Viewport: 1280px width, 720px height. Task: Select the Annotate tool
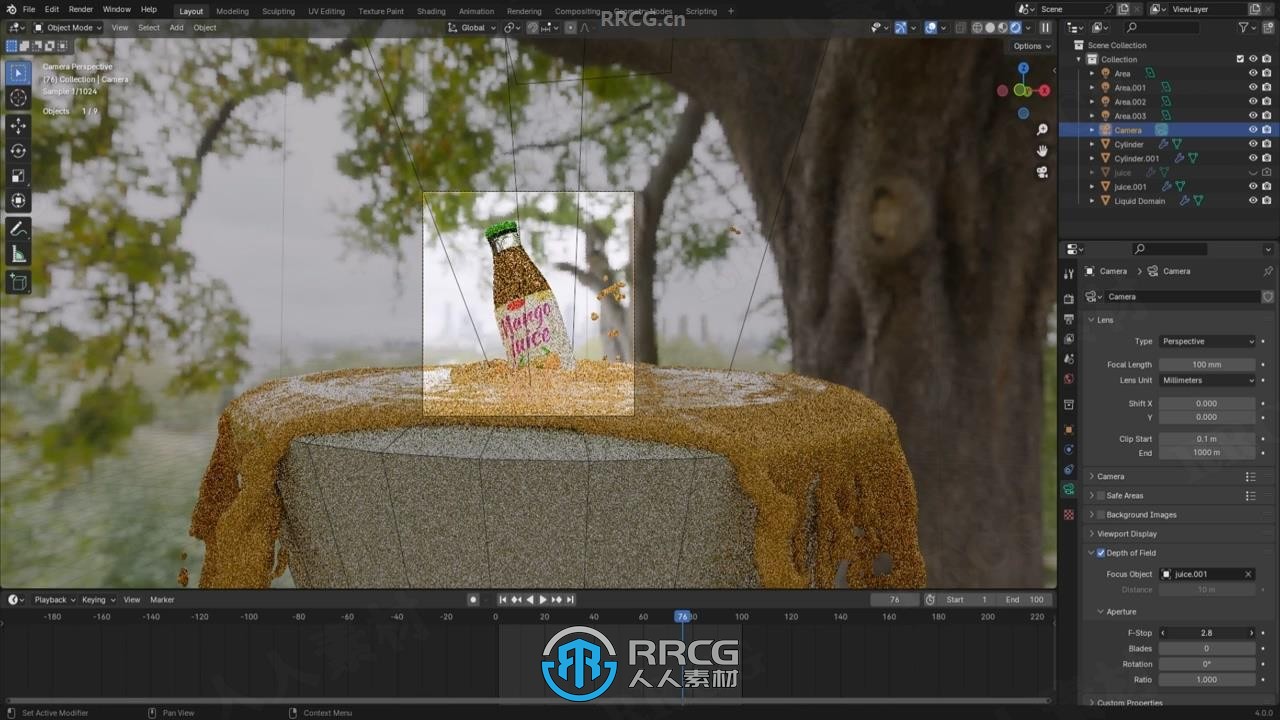[x=18, y=229]
